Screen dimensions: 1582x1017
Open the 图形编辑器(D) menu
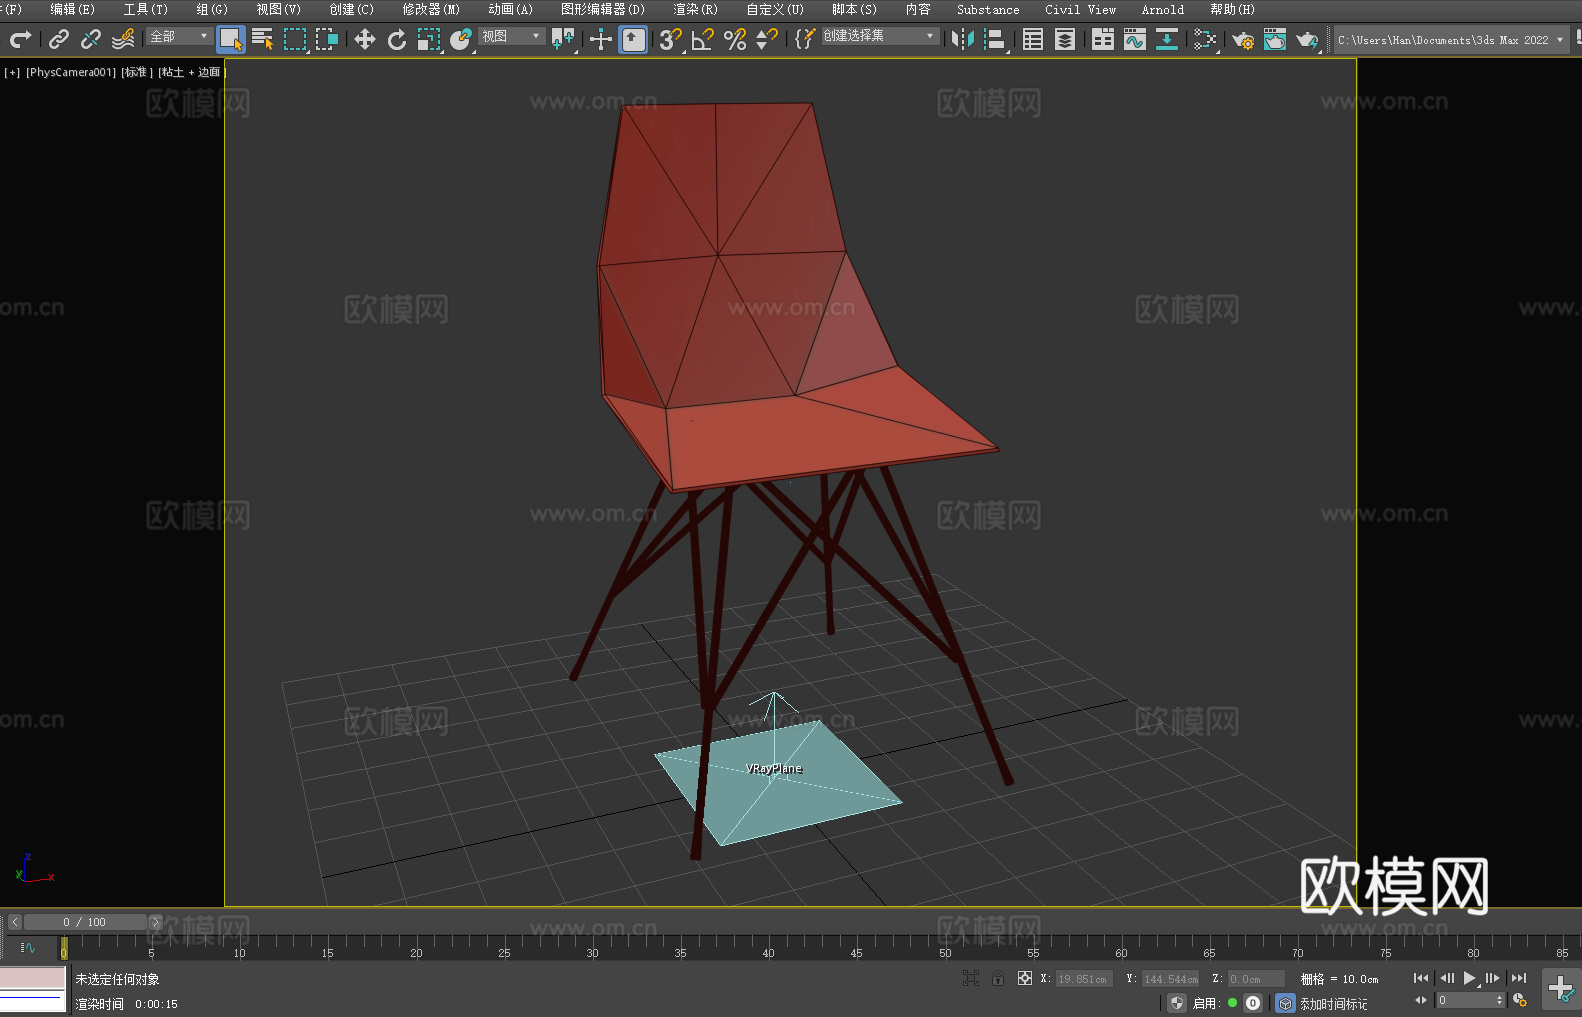pyautogui.click(x=602, y=9)
